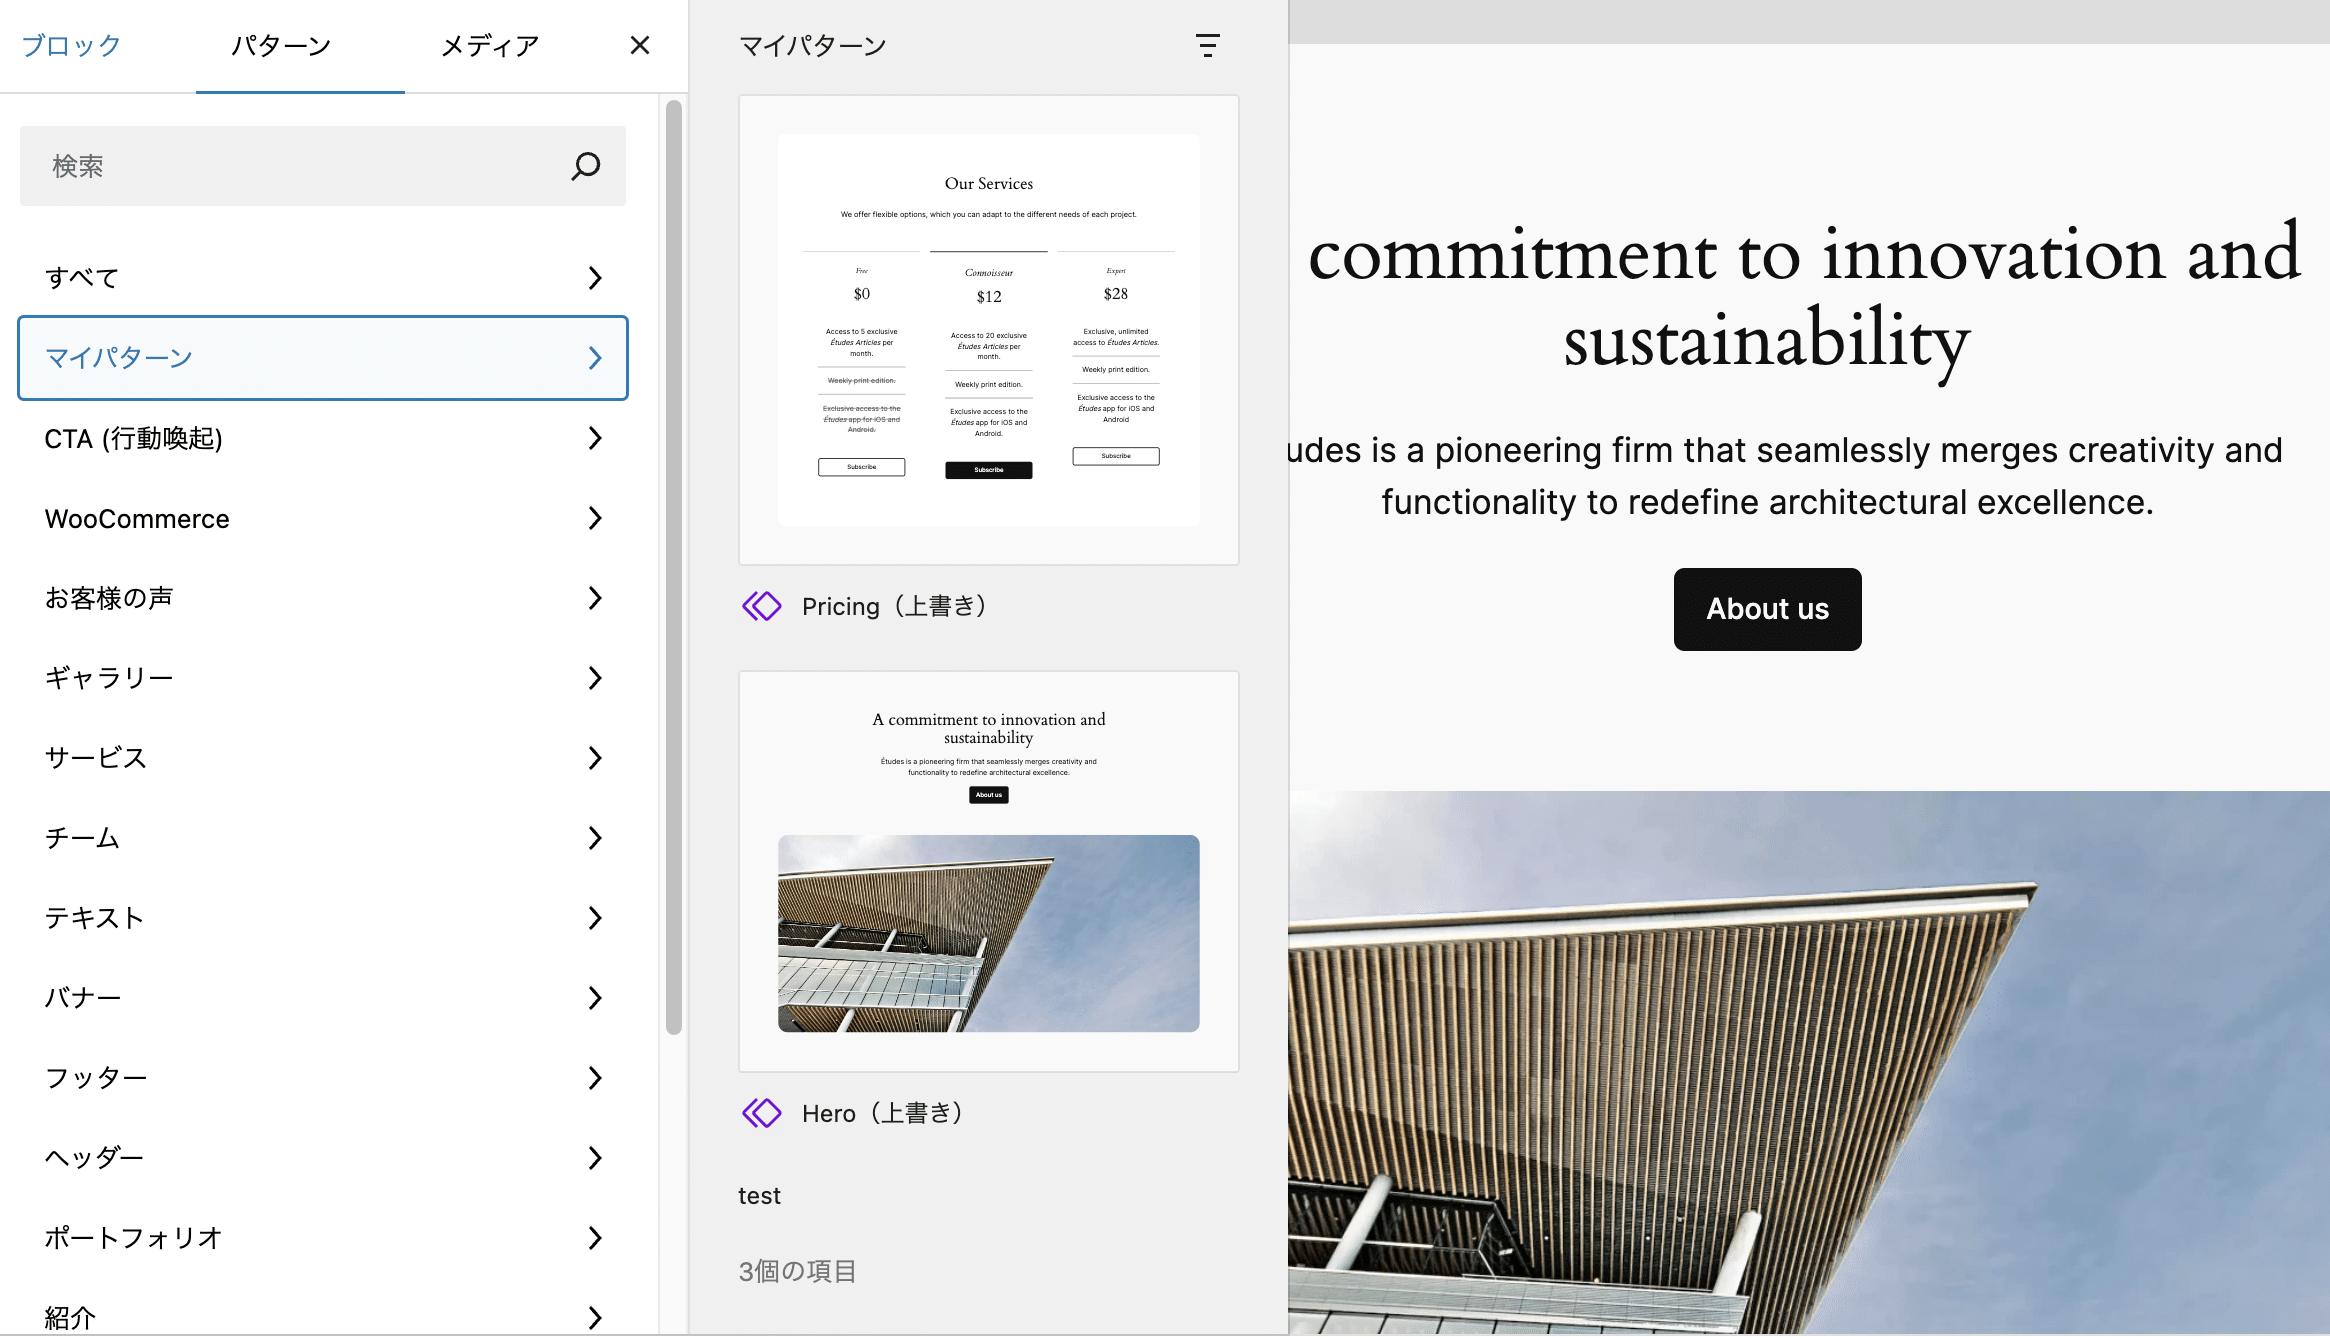Click the Hero pattern synced icon

pos(762,1114)
